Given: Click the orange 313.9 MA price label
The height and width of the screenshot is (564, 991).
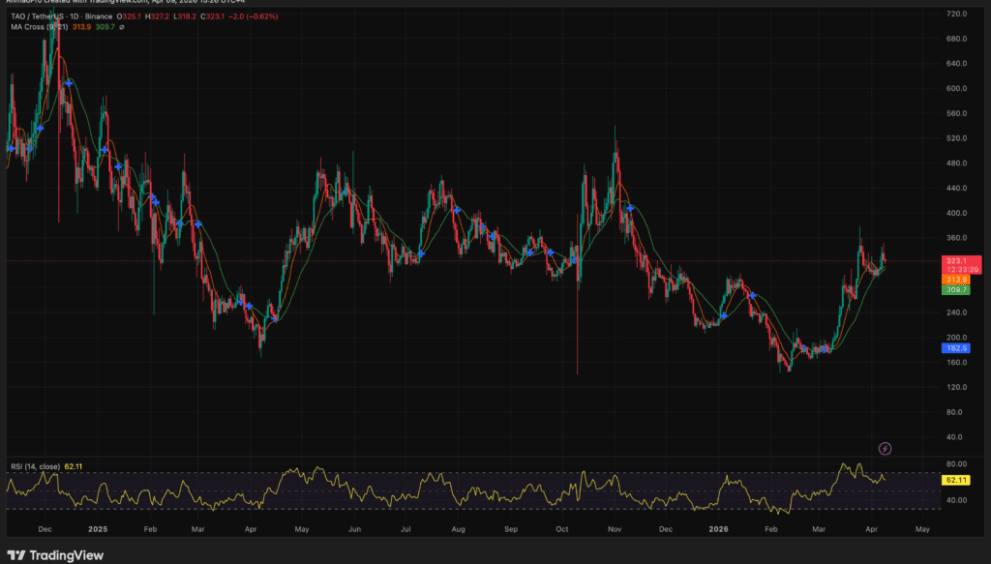Looking at the screenshot, I should point(957,280).
